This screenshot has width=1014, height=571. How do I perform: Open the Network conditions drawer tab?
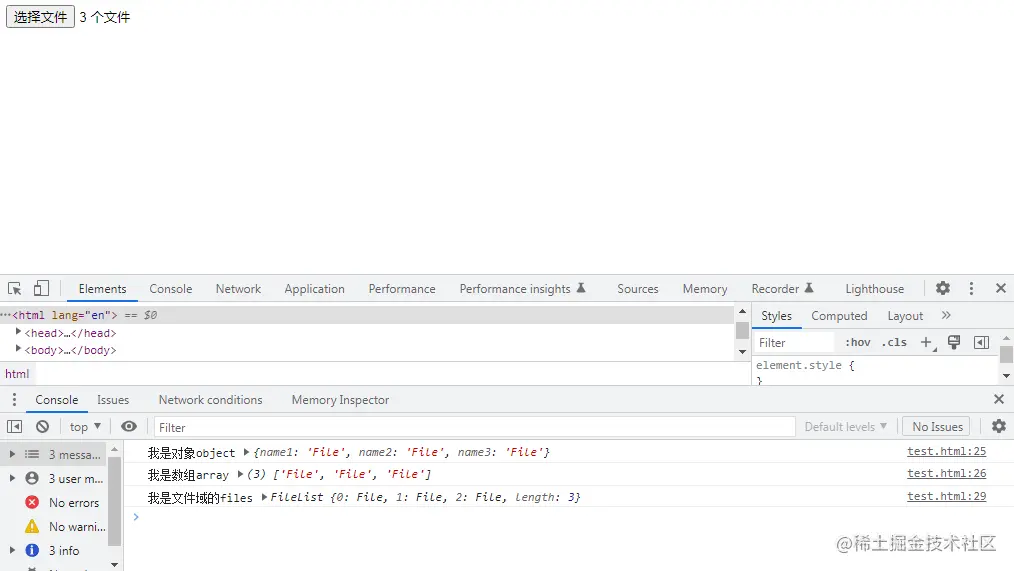coord(210,400)
